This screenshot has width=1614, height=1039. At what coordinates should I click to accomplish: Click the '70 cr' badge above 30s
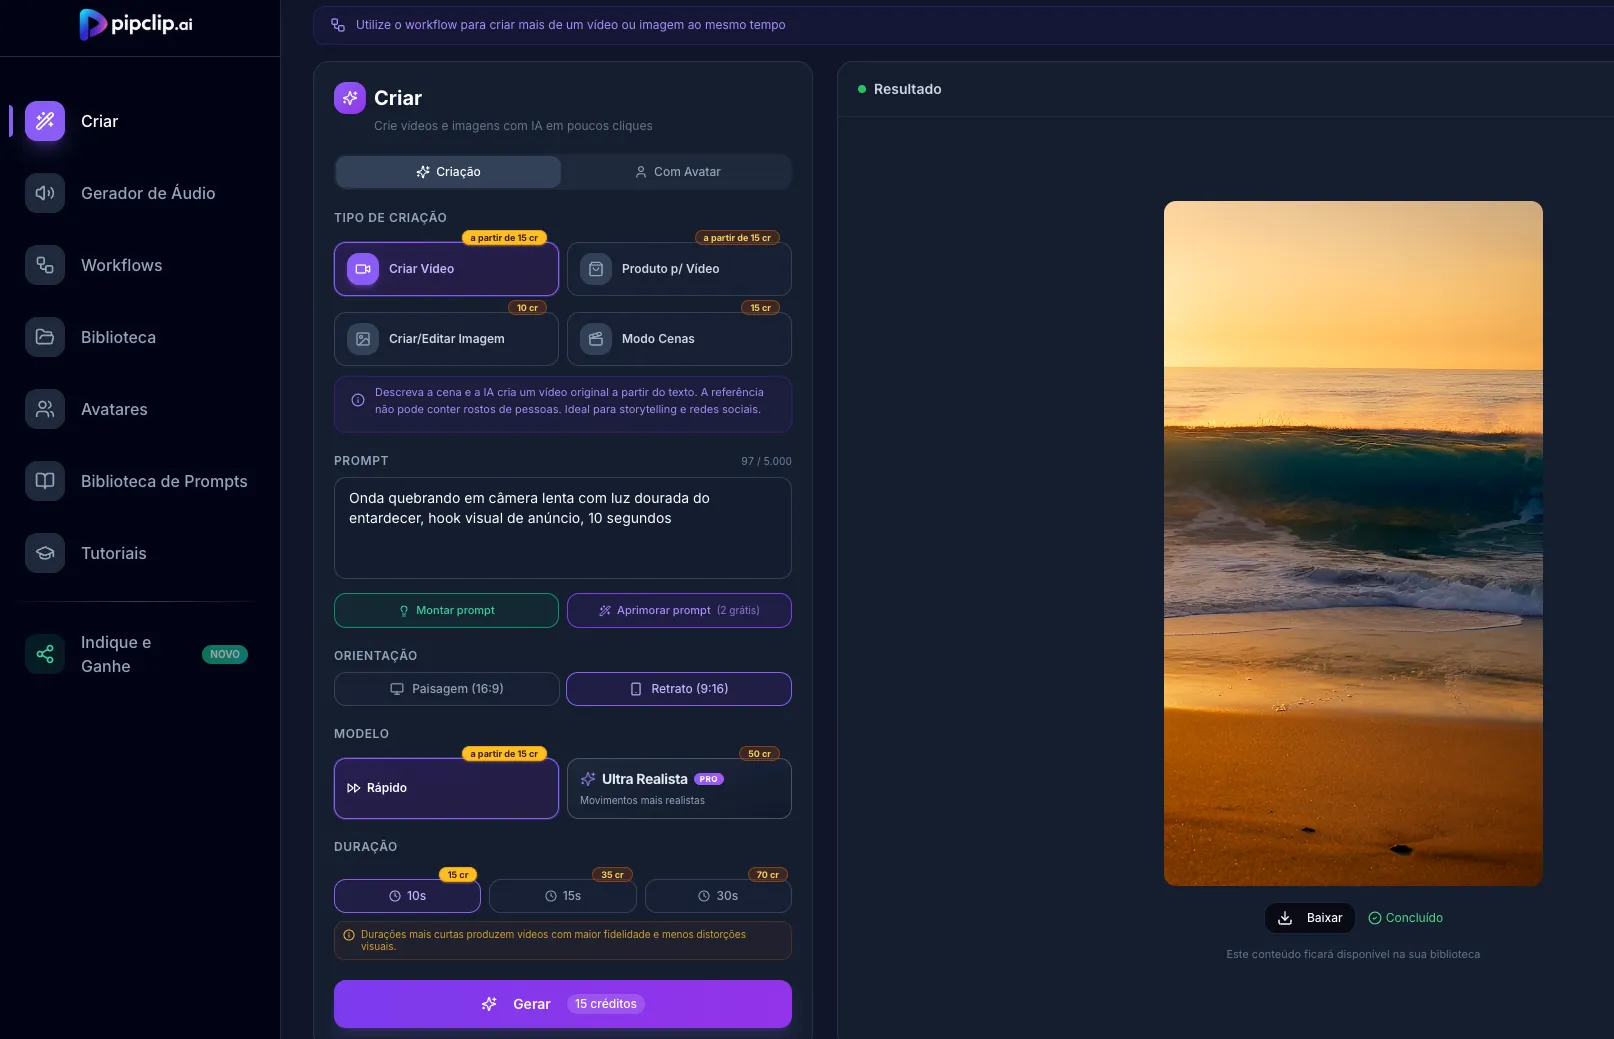768,875
